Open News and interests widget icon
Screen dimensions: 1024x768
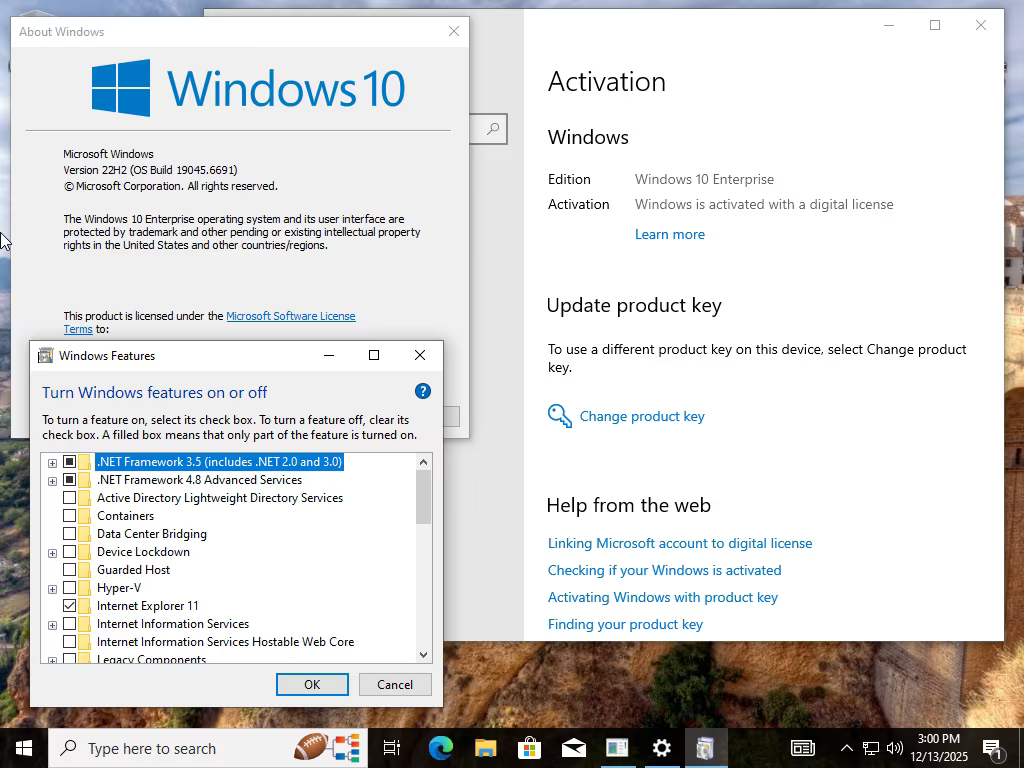pyautogui.click(x=803, y=748)
